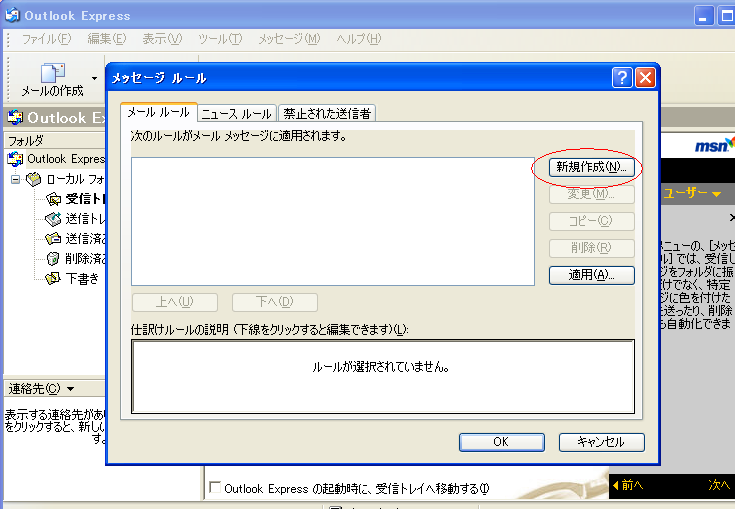Open the メッセージ(M) menu

pos(289,39)
